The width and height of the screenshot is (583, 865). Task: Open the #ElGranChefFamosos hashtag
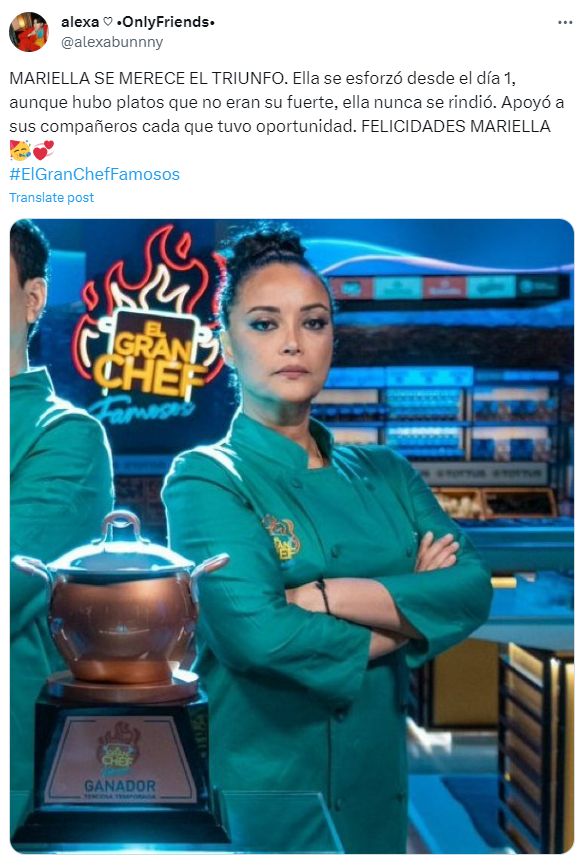point(94,174)
